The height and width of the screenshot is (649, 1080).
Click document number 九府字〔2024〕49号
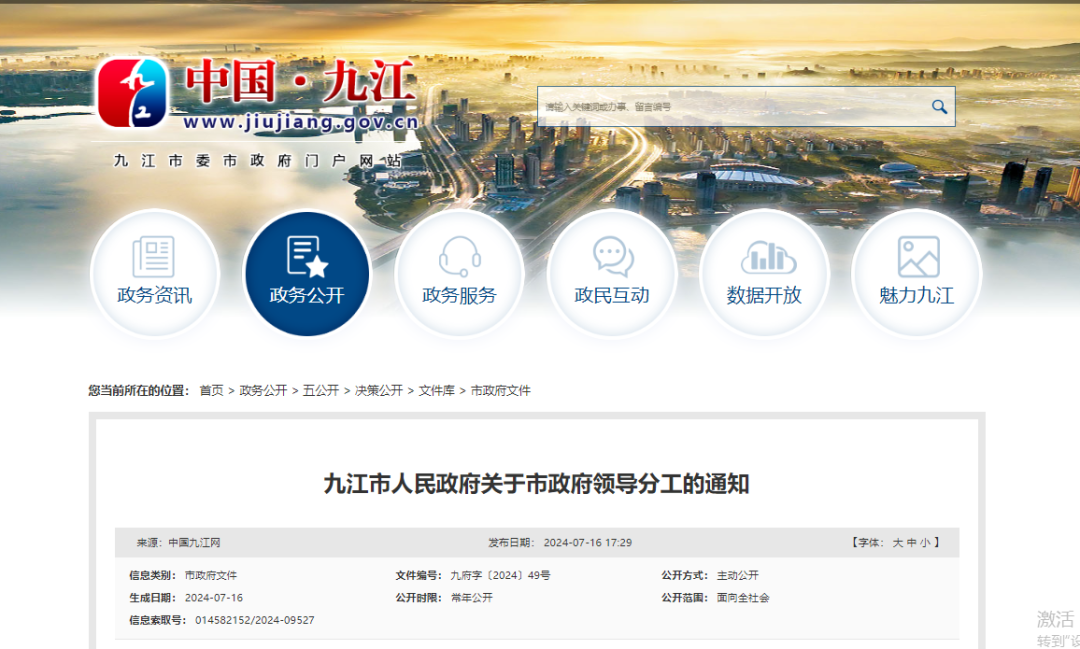coord(500,575)
